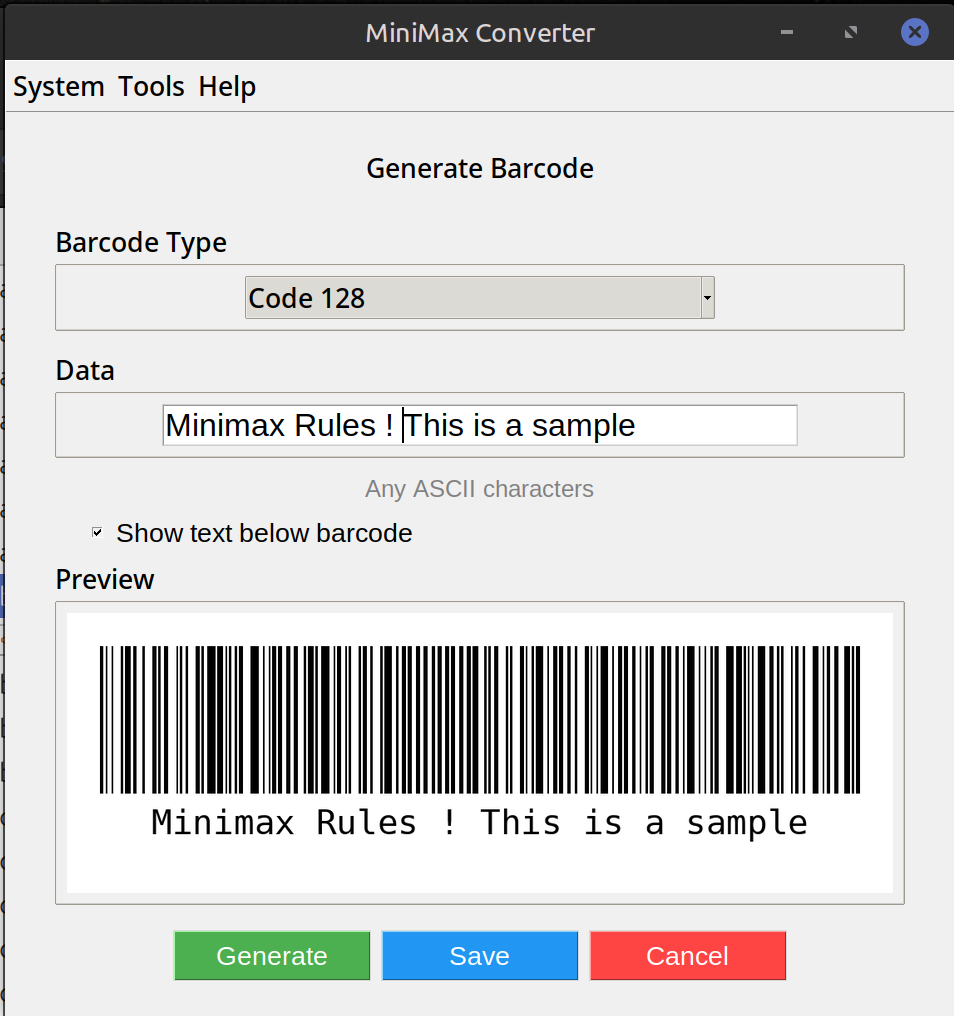Screen dimensions: 954x1016
Task: Click the Any ASCII characters hint
Action: coord(480,489)
